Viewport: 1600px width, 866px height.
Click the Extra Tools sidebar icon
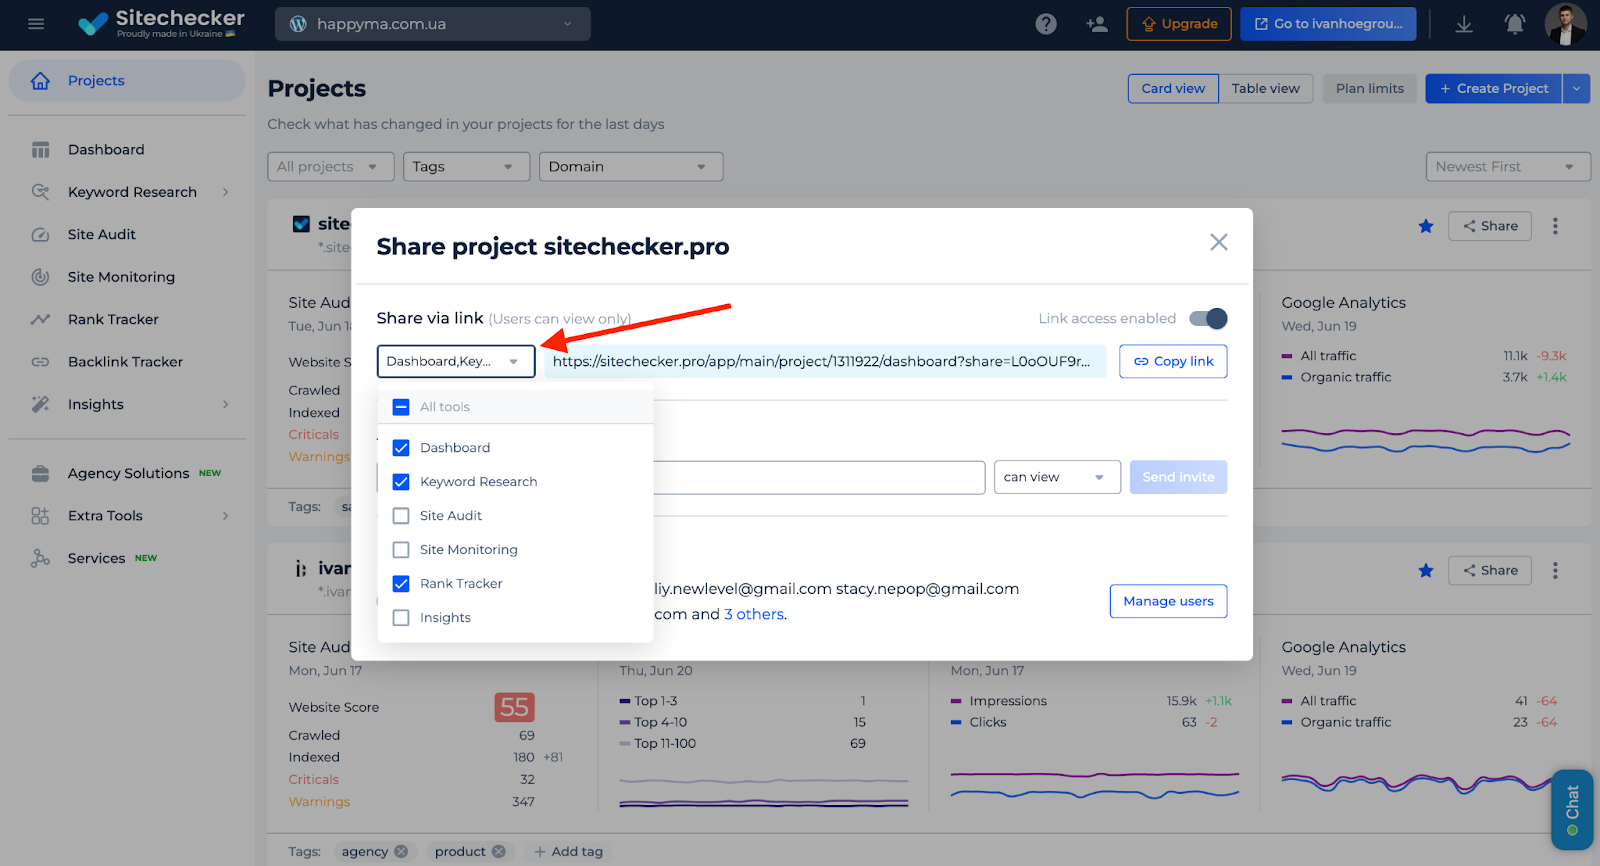(40, 516)
